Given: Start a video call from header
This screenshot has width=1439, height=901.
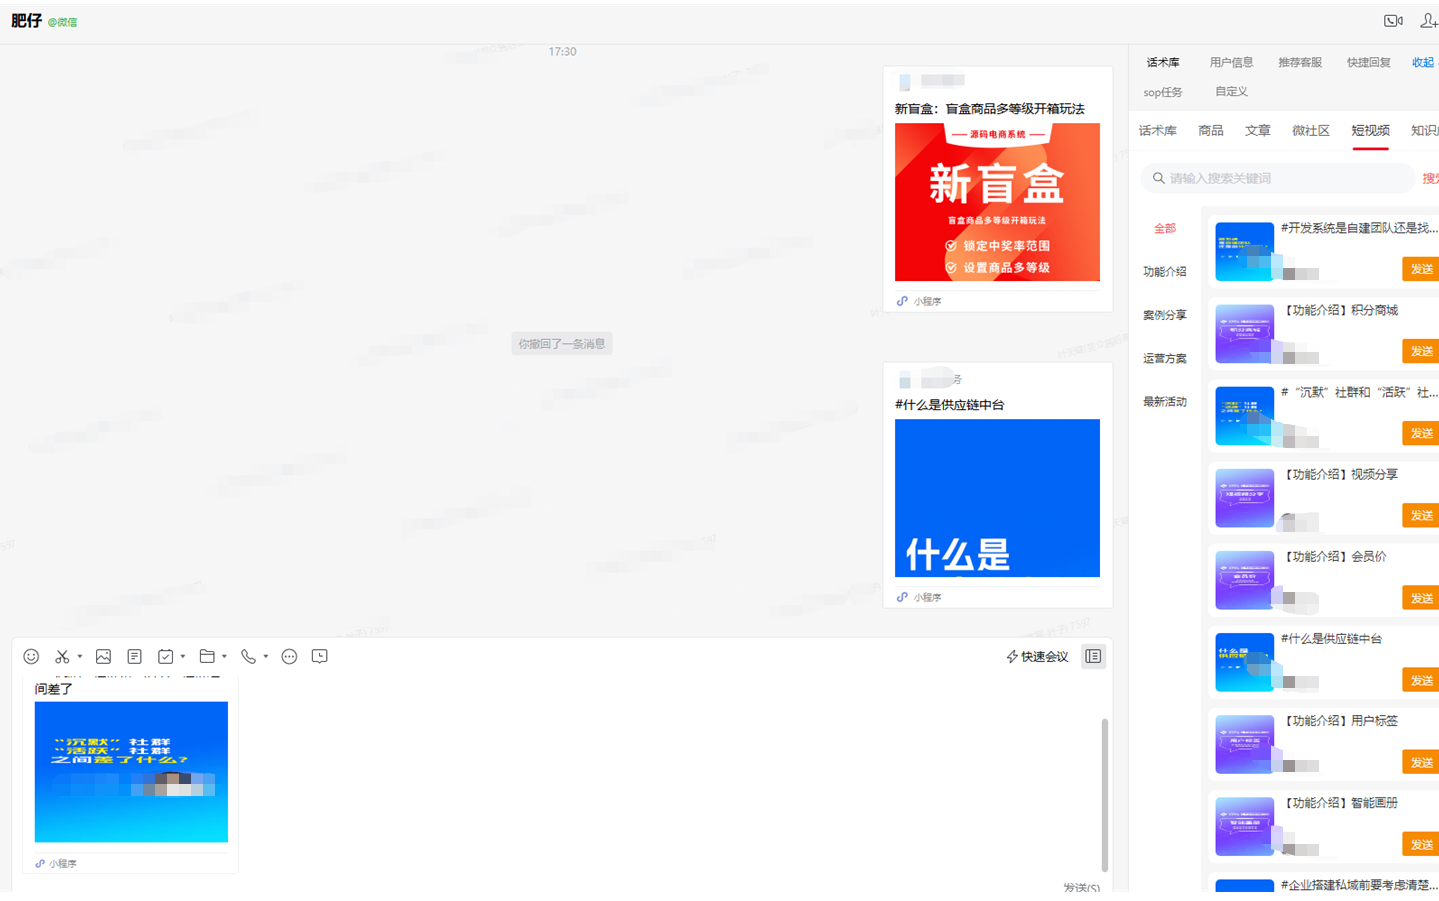Looking at the screenshot, I should click(1392, 21).
